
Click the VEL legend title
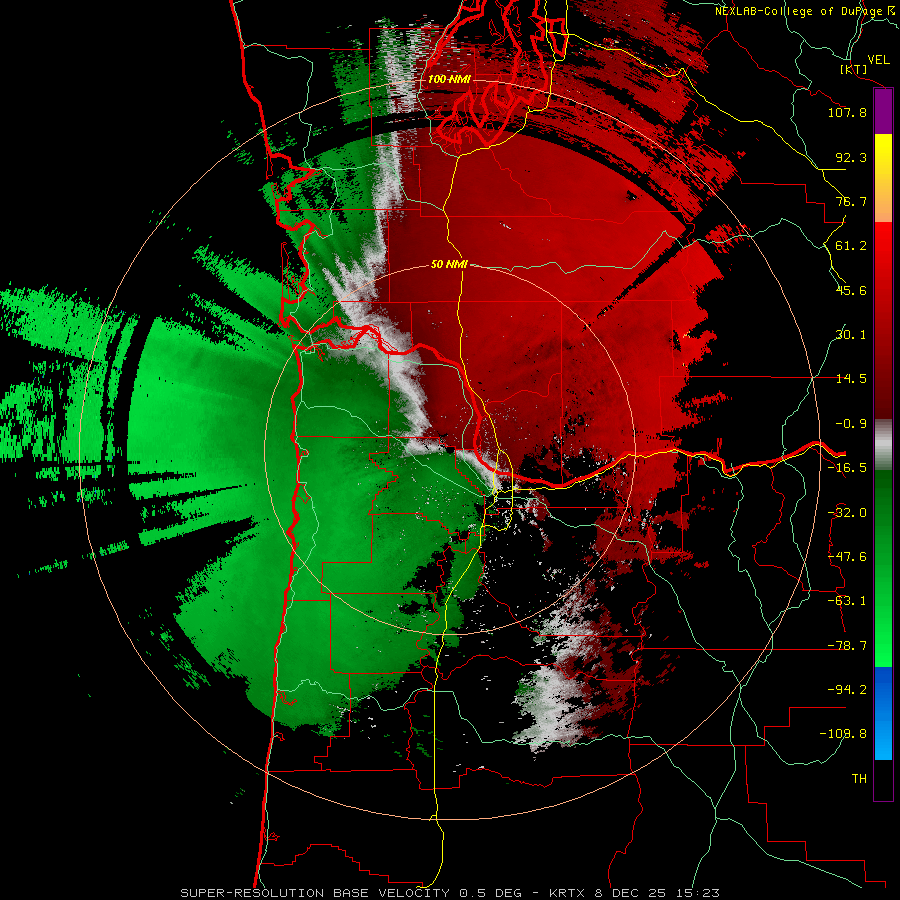click(878, 60)
